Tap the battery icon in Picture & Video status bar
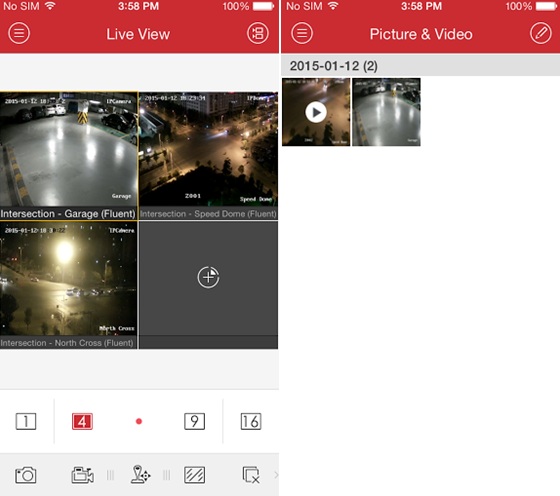 (x=547, y=6)
